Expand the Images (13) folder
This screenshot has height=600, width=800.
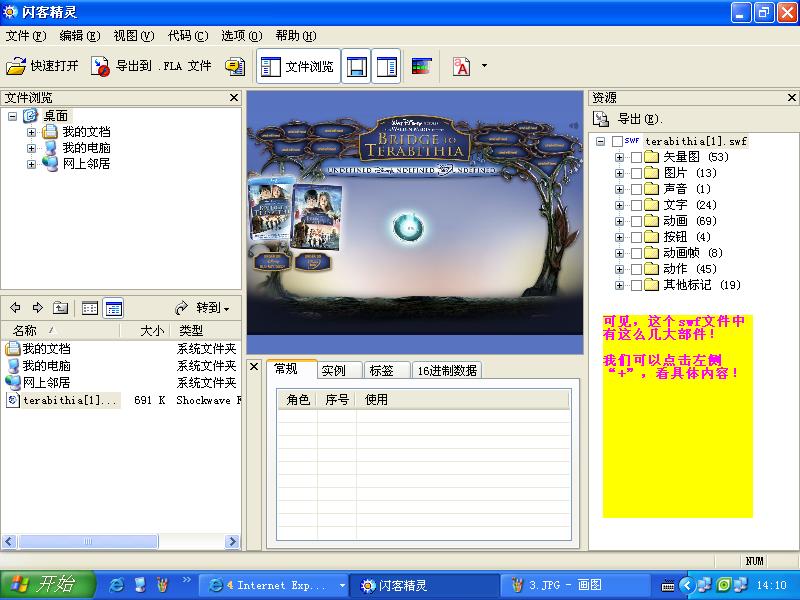(x=619, y=173)
